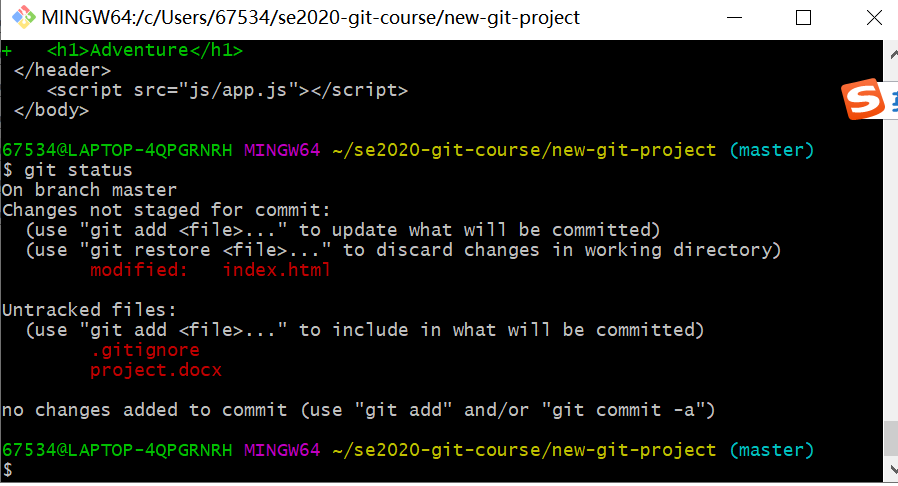
Task: Click the 'no changes added to commit' line
Action: click(x=359, y=410)
